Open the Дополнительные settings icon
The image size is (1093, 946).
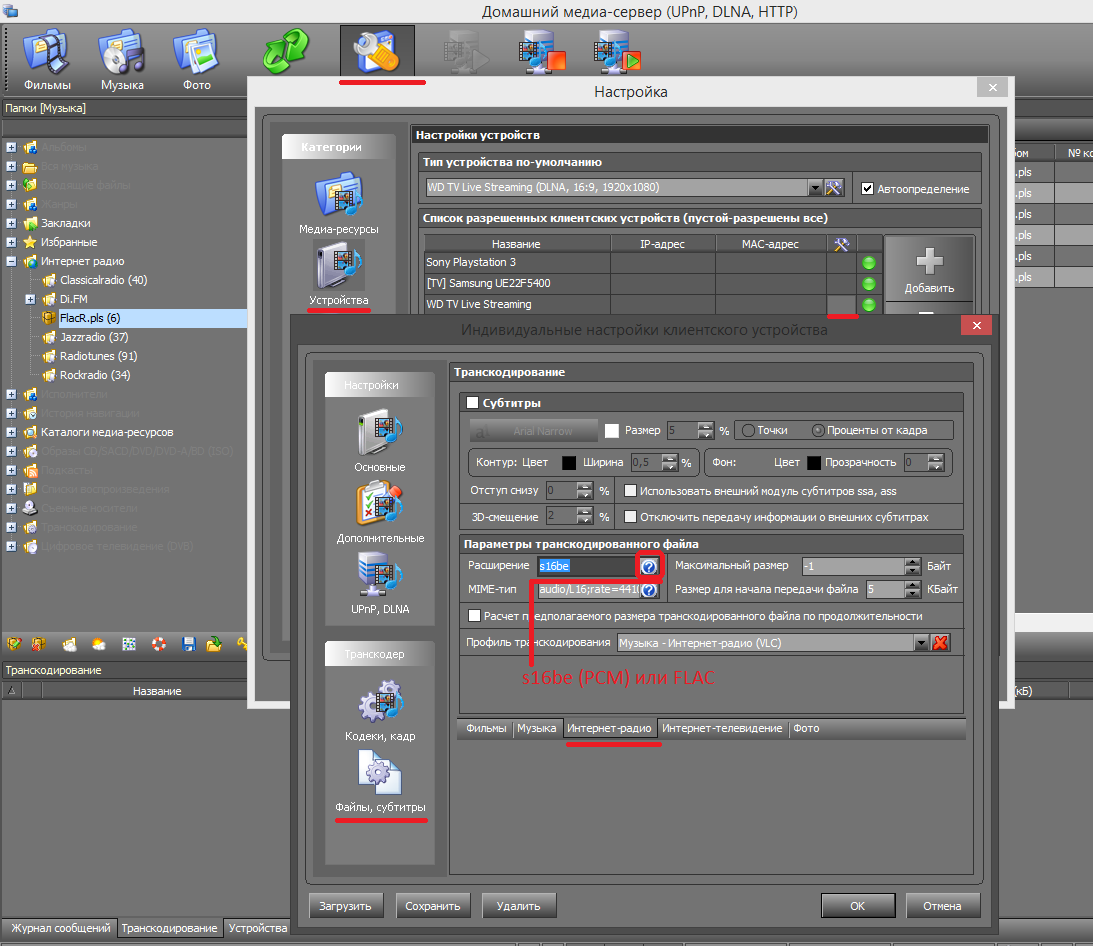tap(379, 510)
